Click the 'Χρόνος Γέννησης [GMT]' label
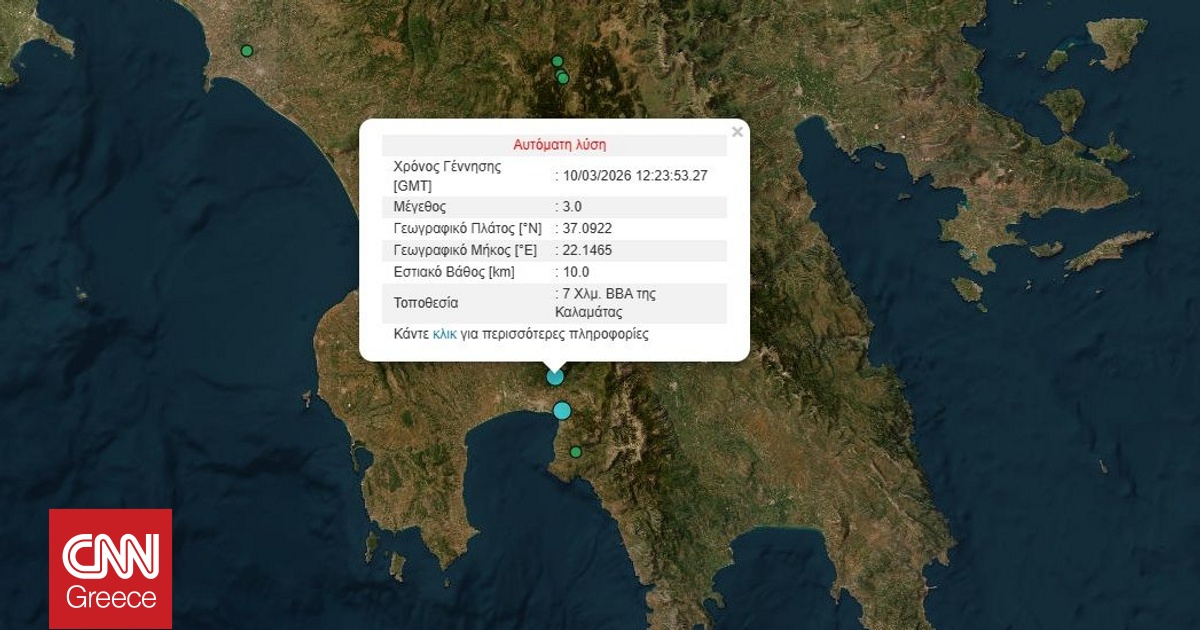The height and width of the screenshot is (630, 1200). click(447, 176)
